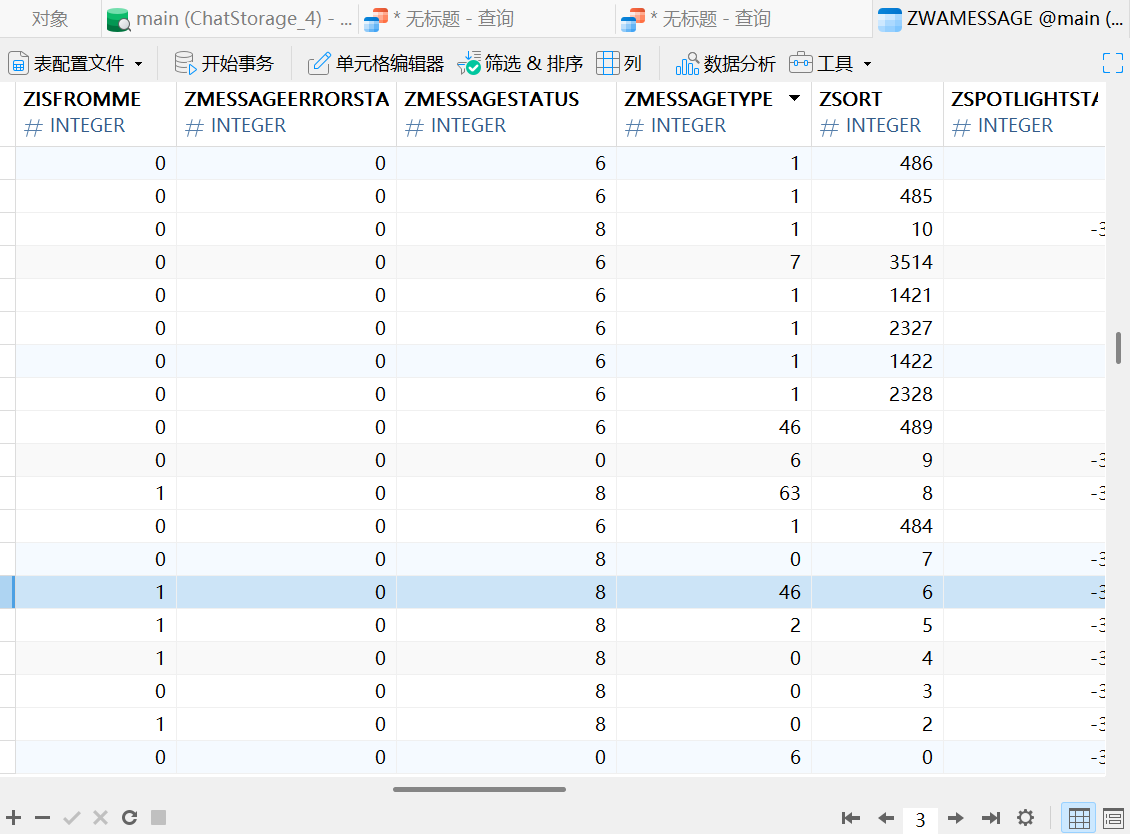This screenshot has width=1130, height=834.
Task: Click the highlighted row's selection marker
Action: tap(7, 592)
